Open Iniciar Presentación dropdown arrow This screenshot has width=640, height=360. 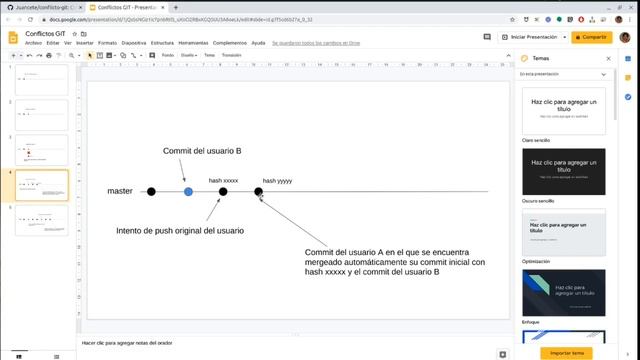(564, 37)
